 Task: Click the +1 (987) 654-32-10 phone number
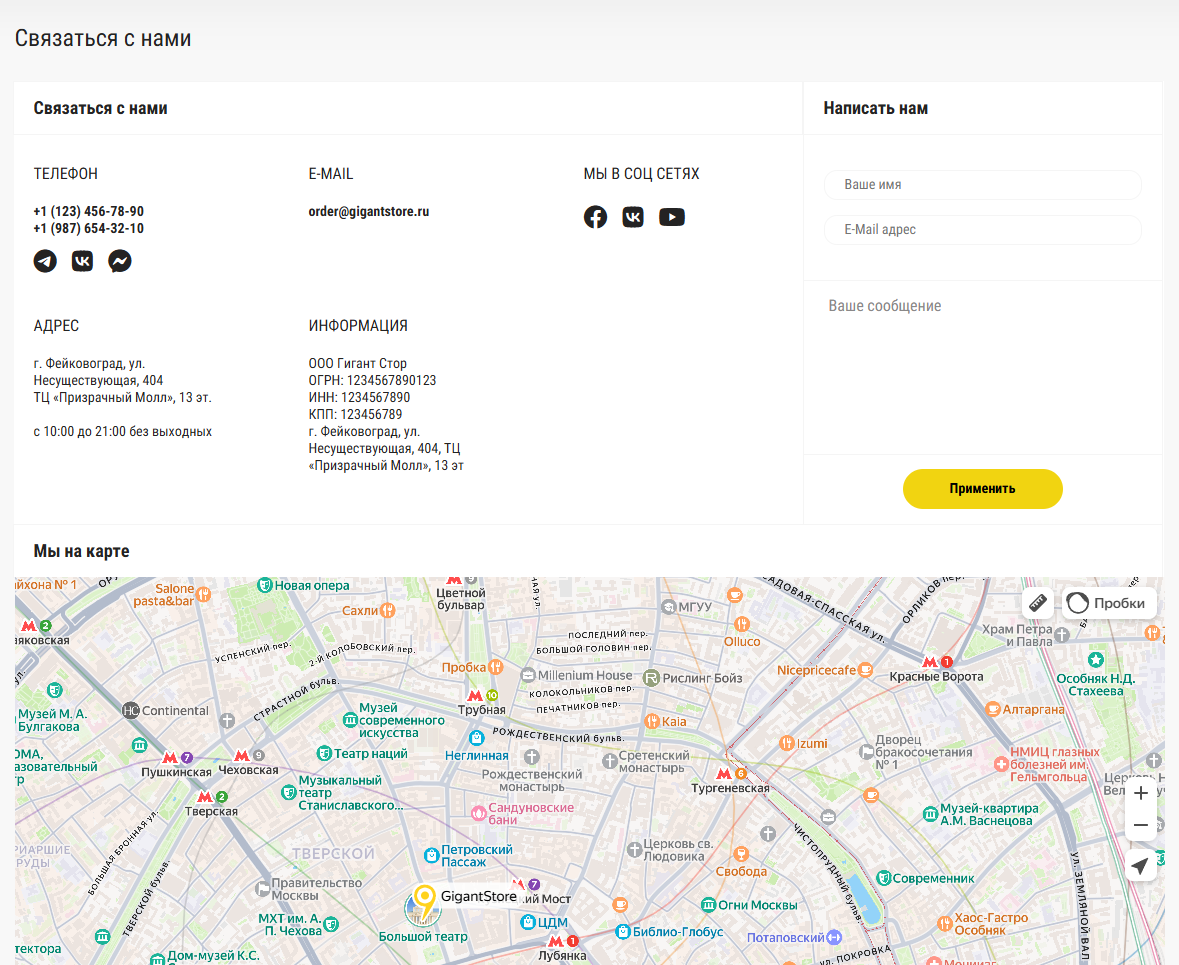(88, 229)
